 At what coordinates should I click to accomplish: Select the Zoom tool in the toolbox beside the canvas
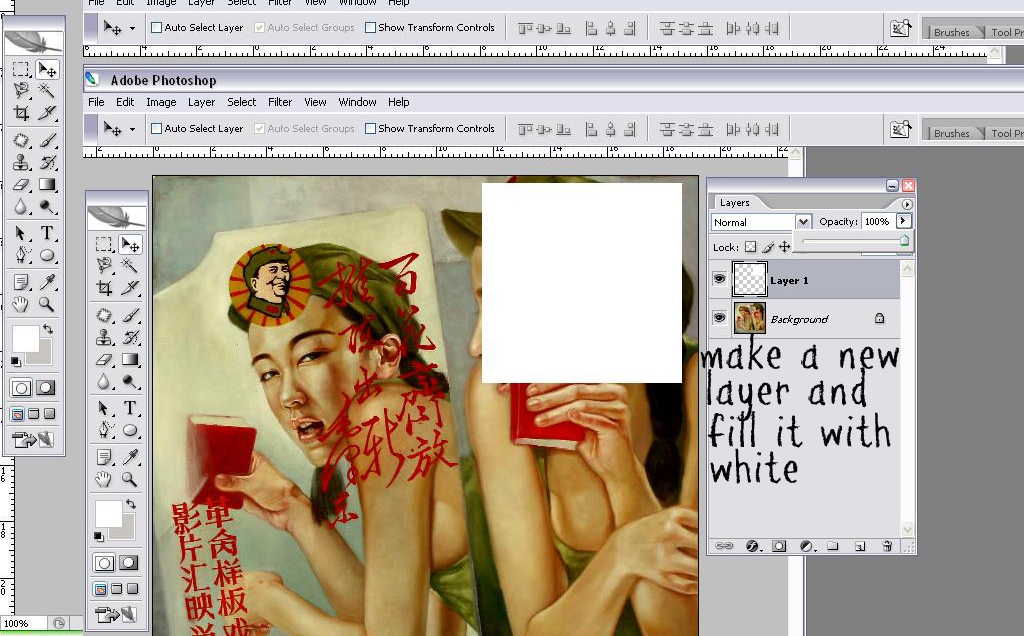(130, 479)
